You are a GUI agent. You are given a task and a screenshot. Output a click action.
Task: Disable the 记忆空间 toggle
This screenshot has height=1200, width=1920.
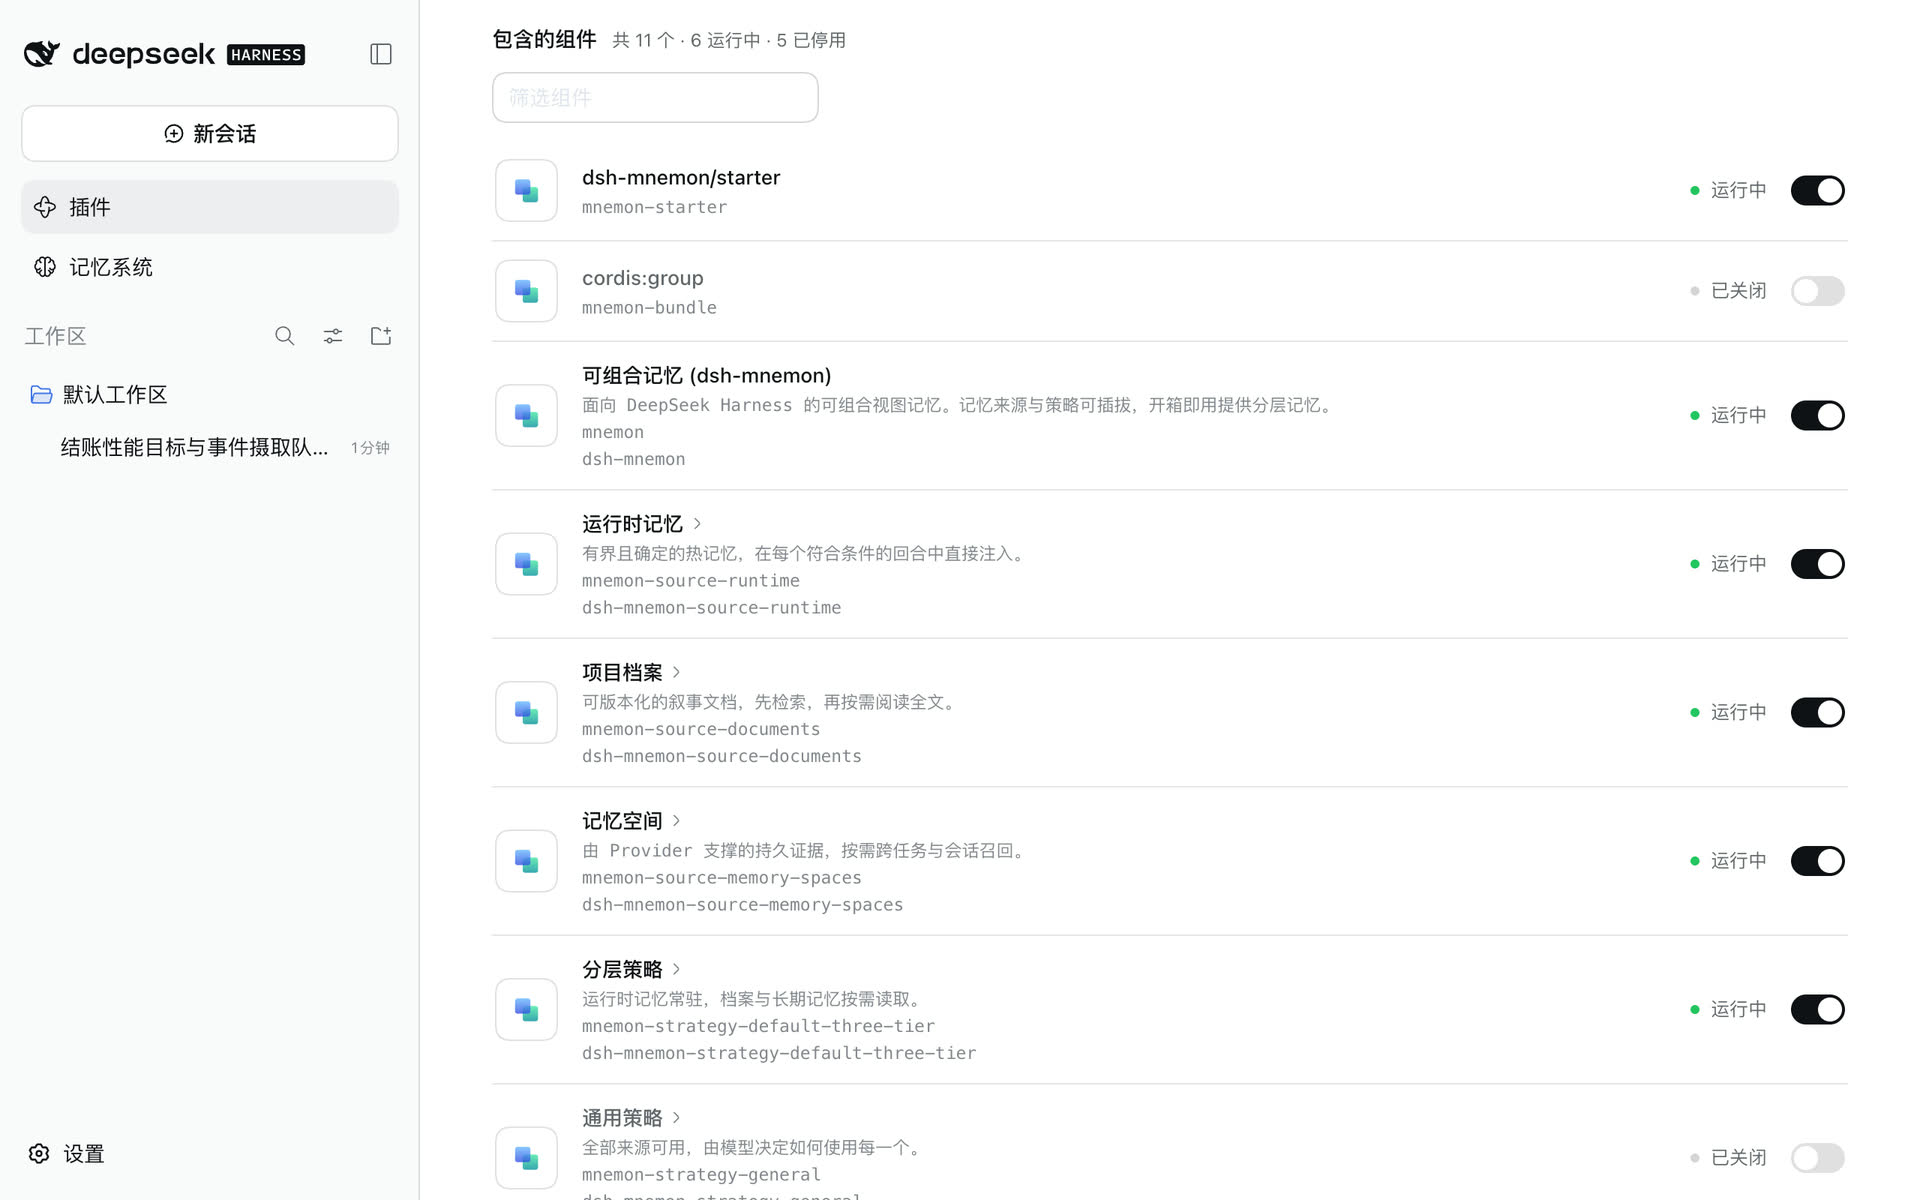point(1817,861)
